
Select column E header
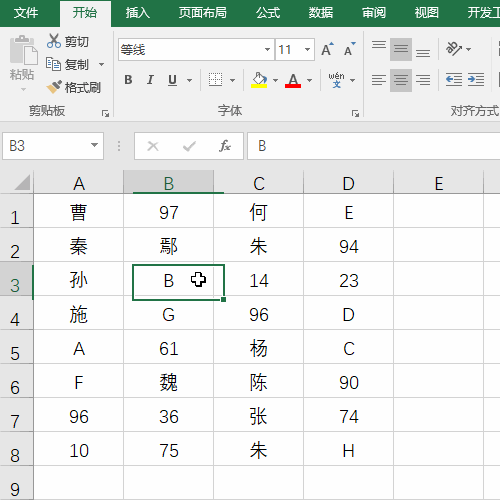tap(439, 183)
